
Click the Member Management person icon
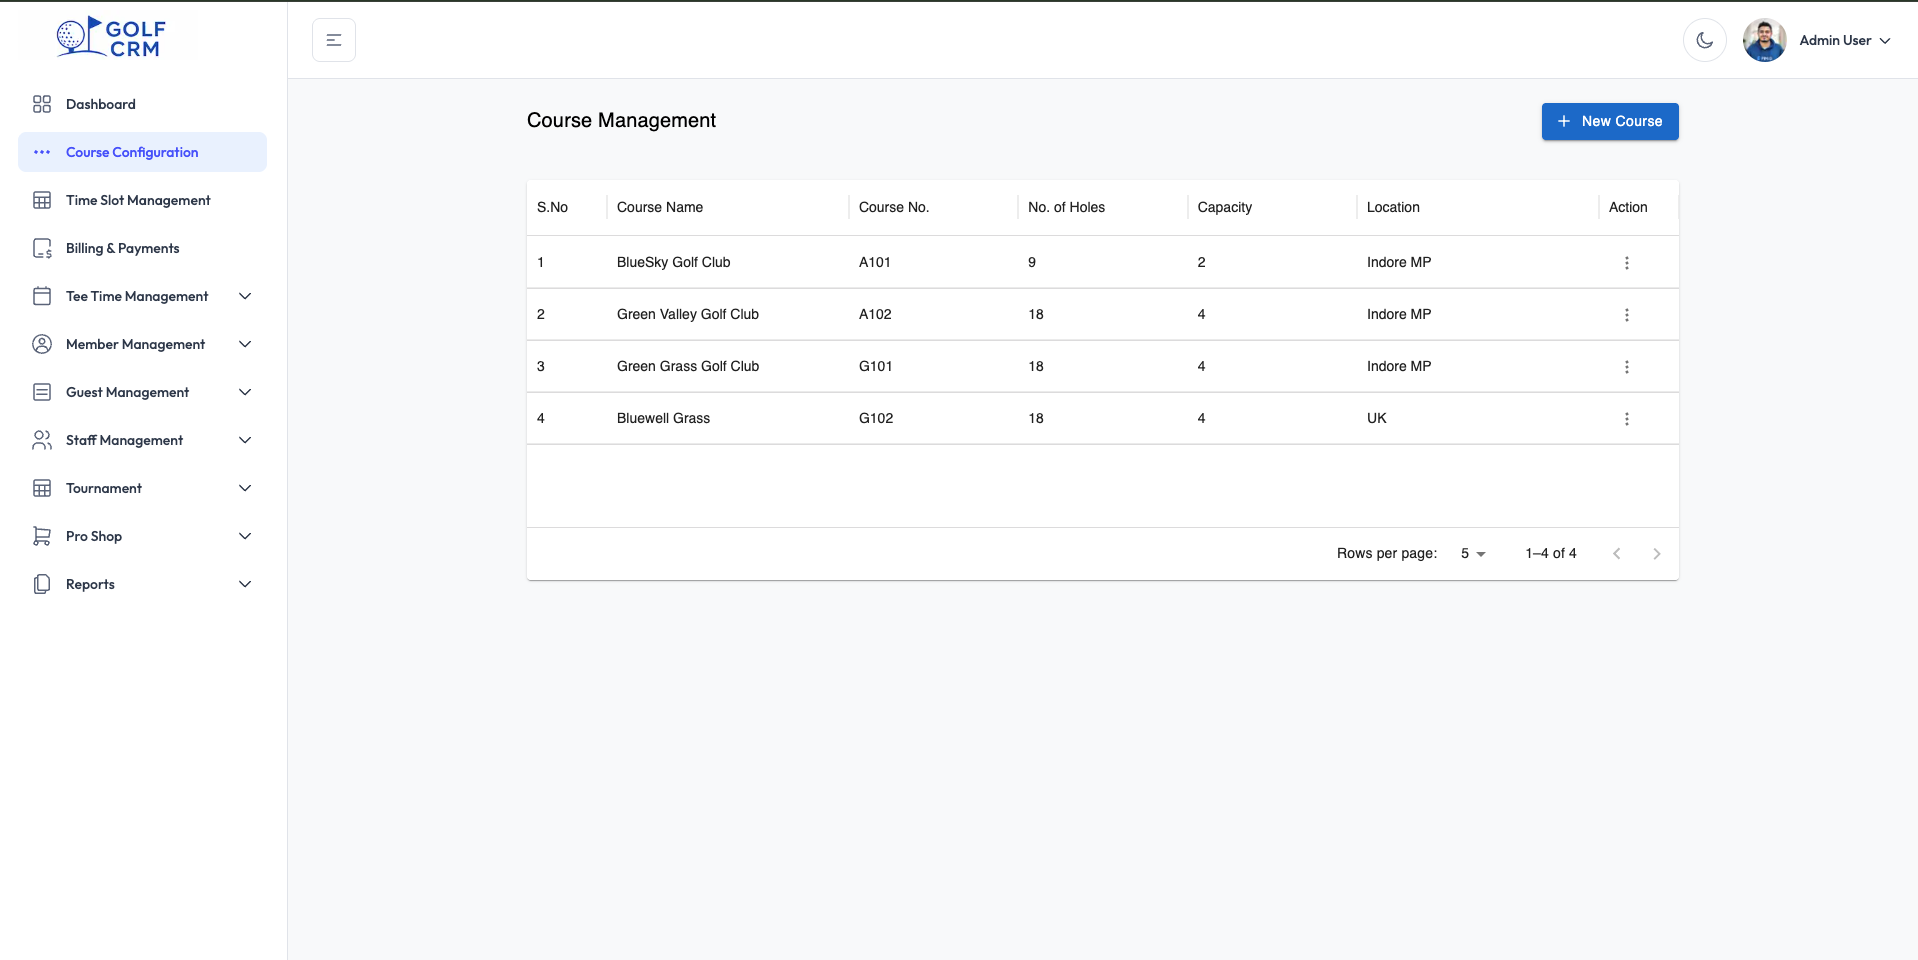tap(41, 344)
